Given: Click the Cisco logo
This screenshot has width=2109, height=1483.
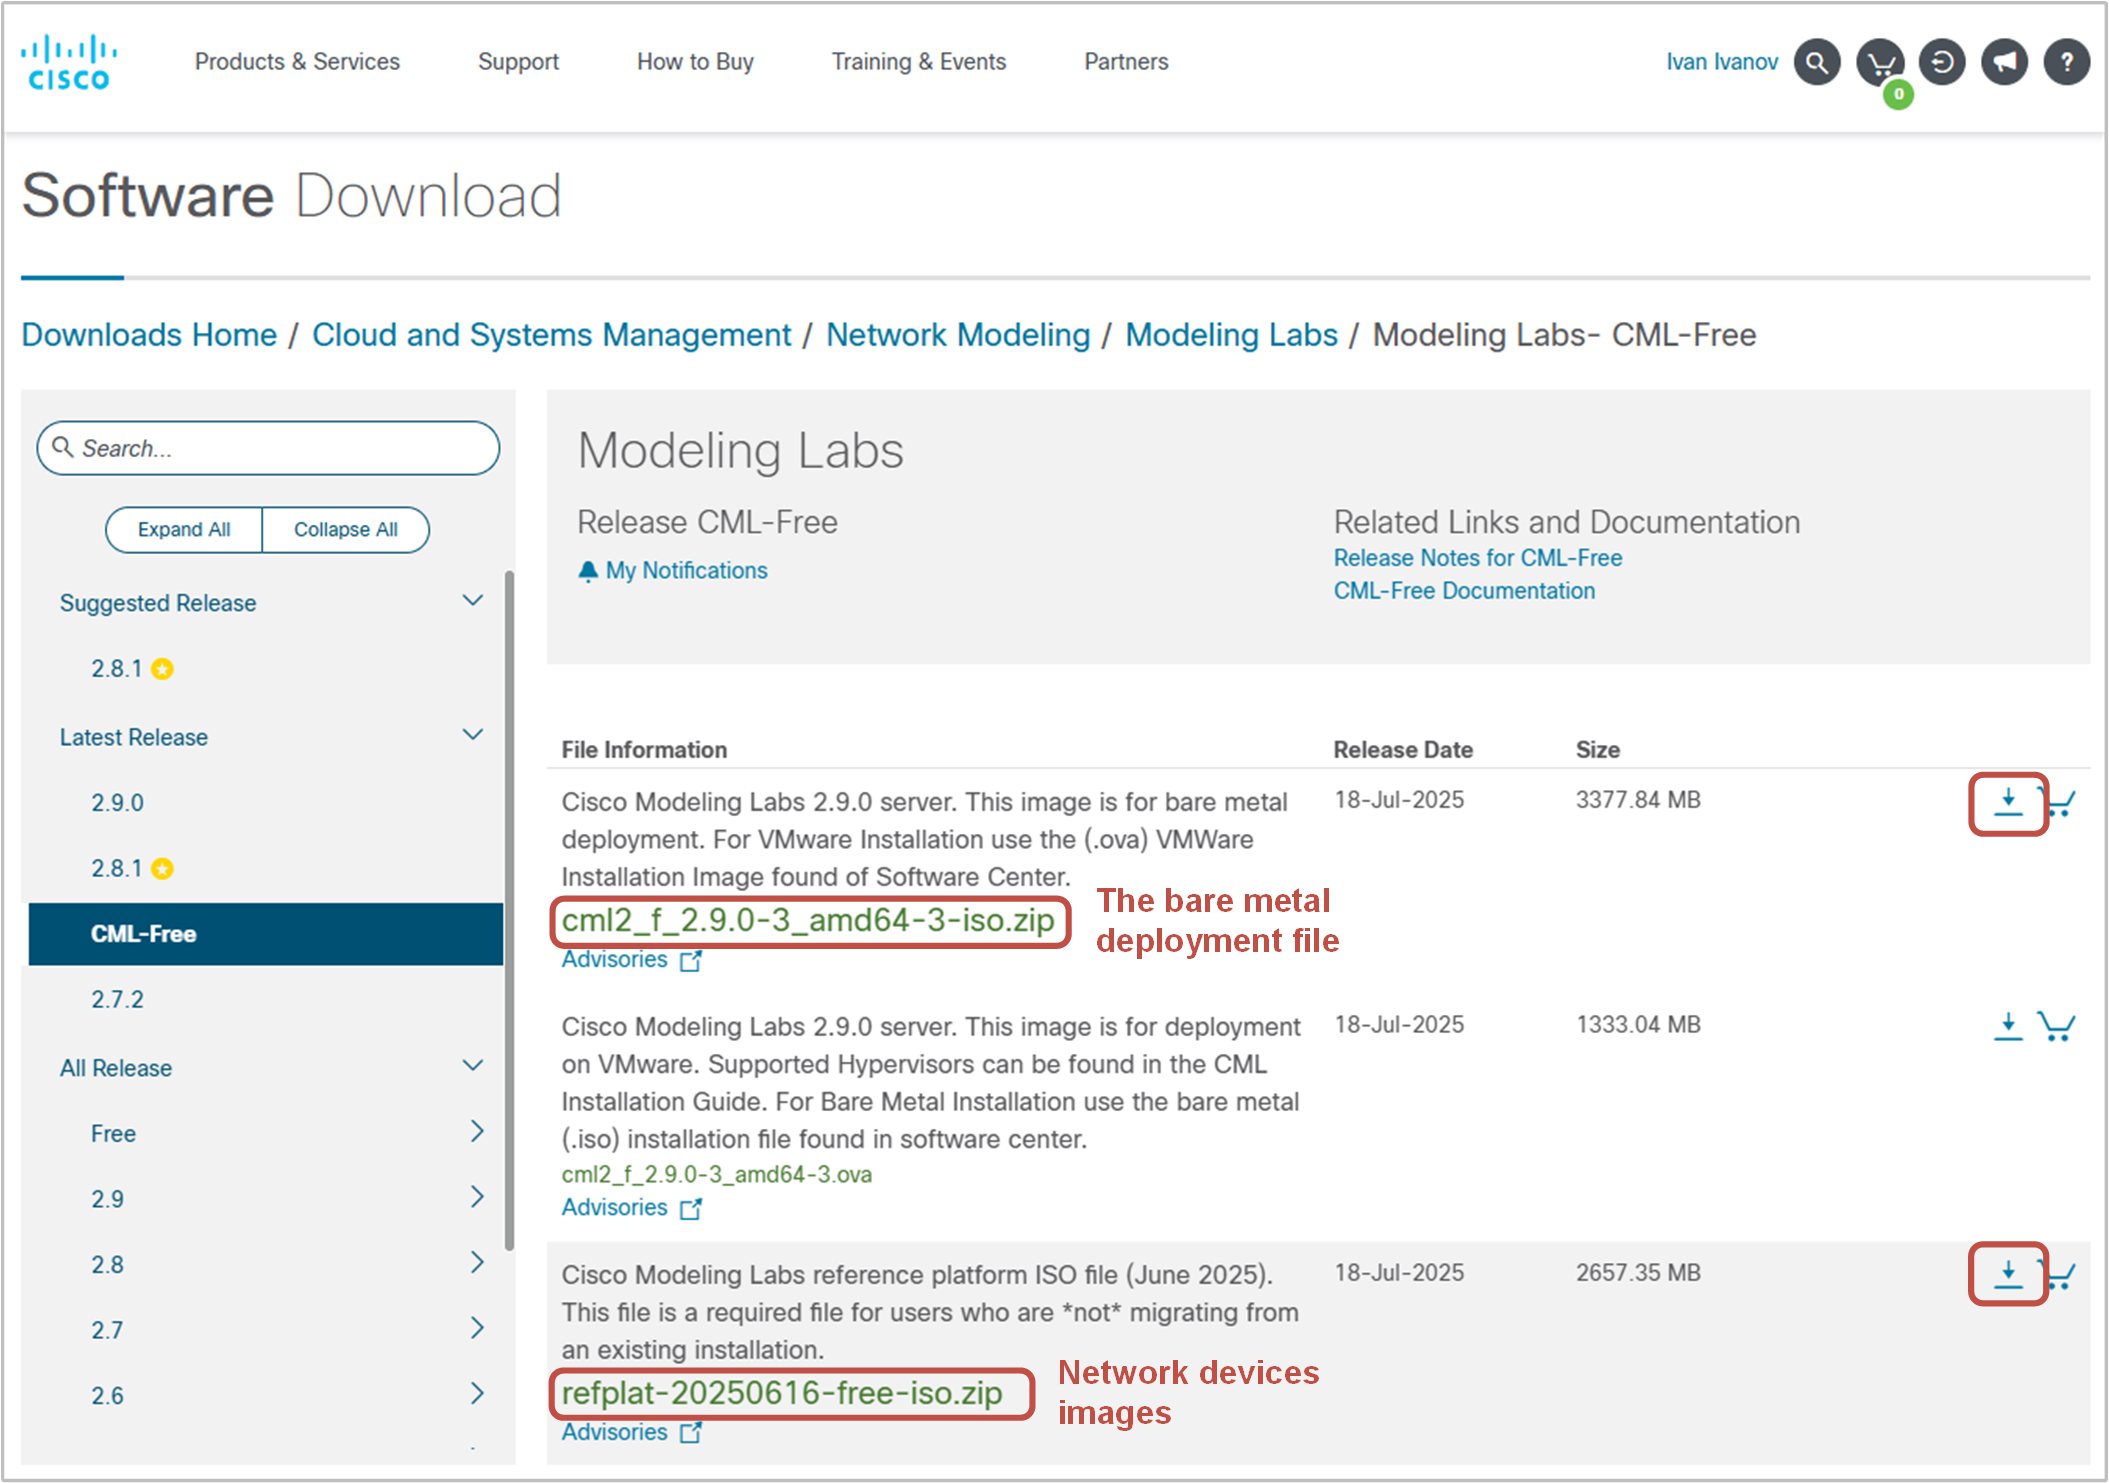Looking at the screenshot, I should (x=69, y=62).
